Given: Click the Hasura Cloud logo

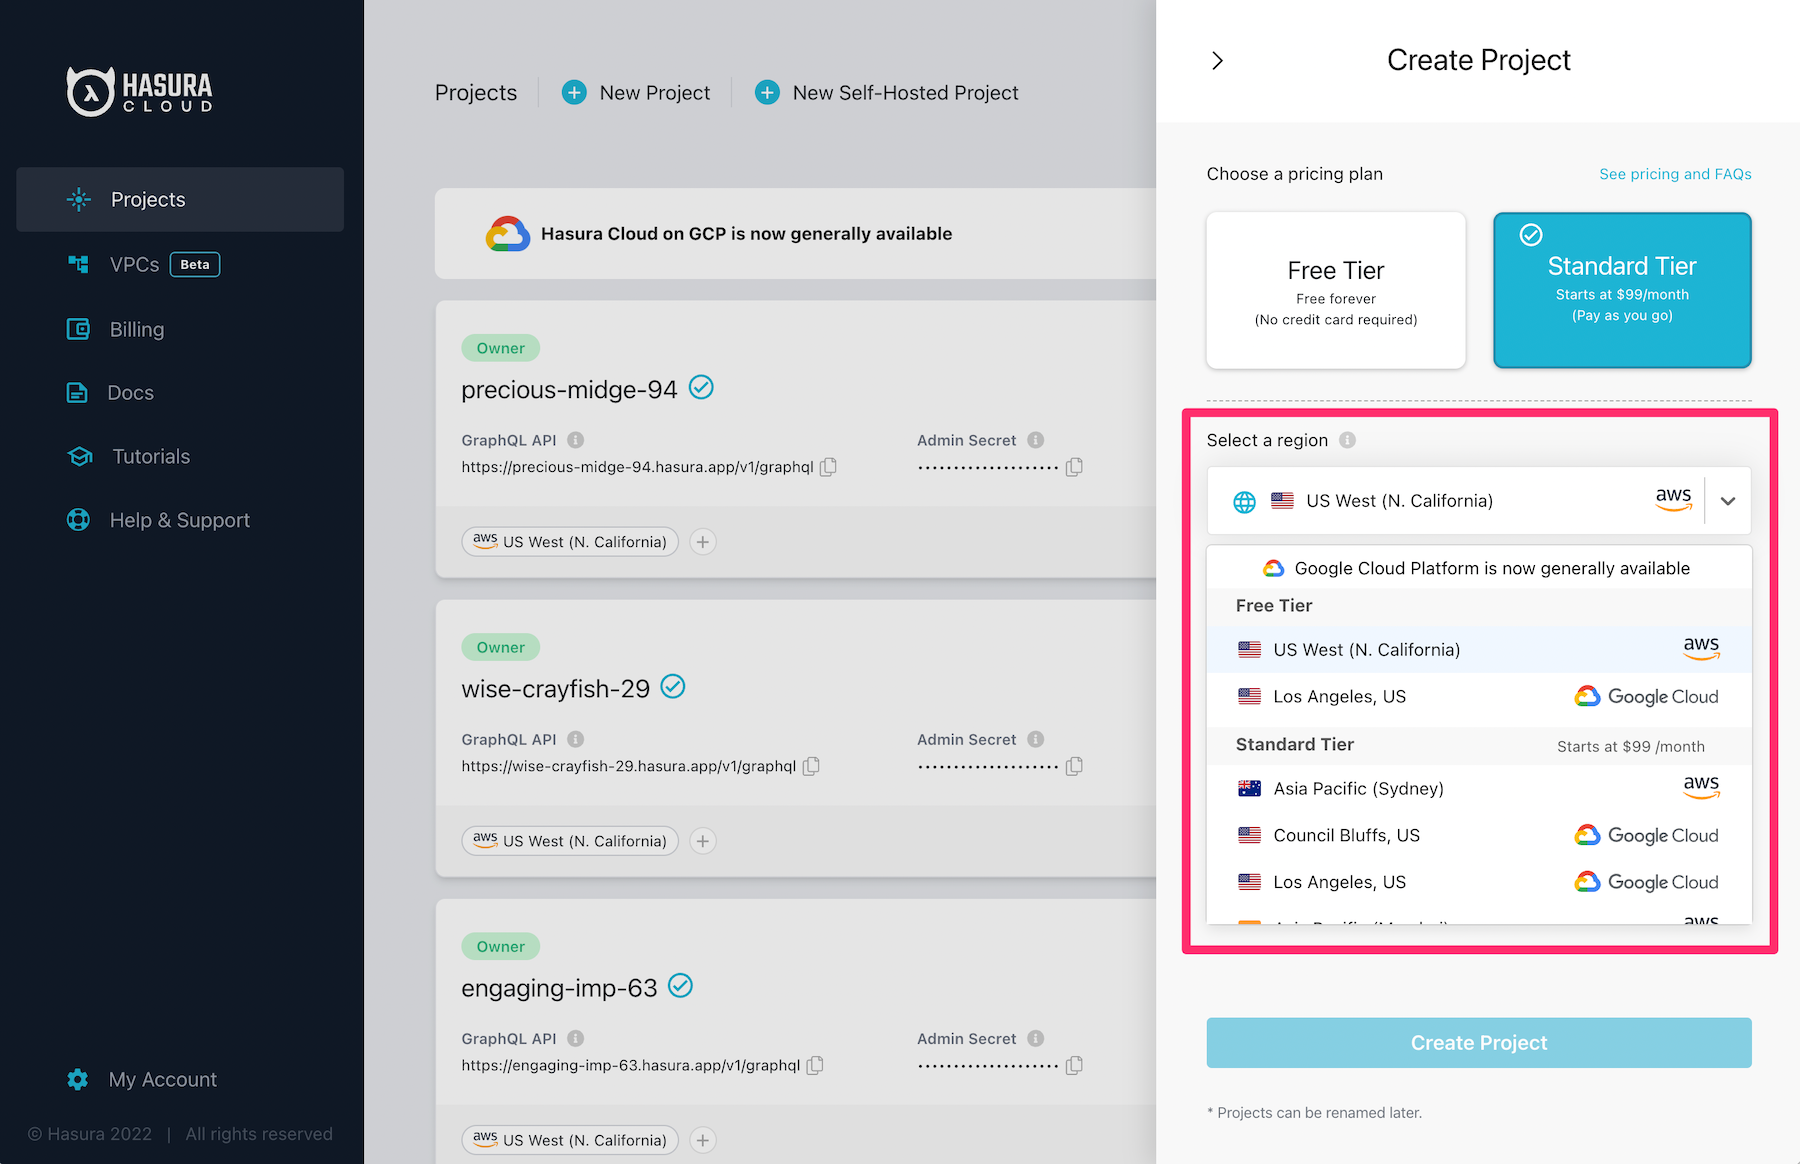Looking at the screenshot, I should click(138, 90).
